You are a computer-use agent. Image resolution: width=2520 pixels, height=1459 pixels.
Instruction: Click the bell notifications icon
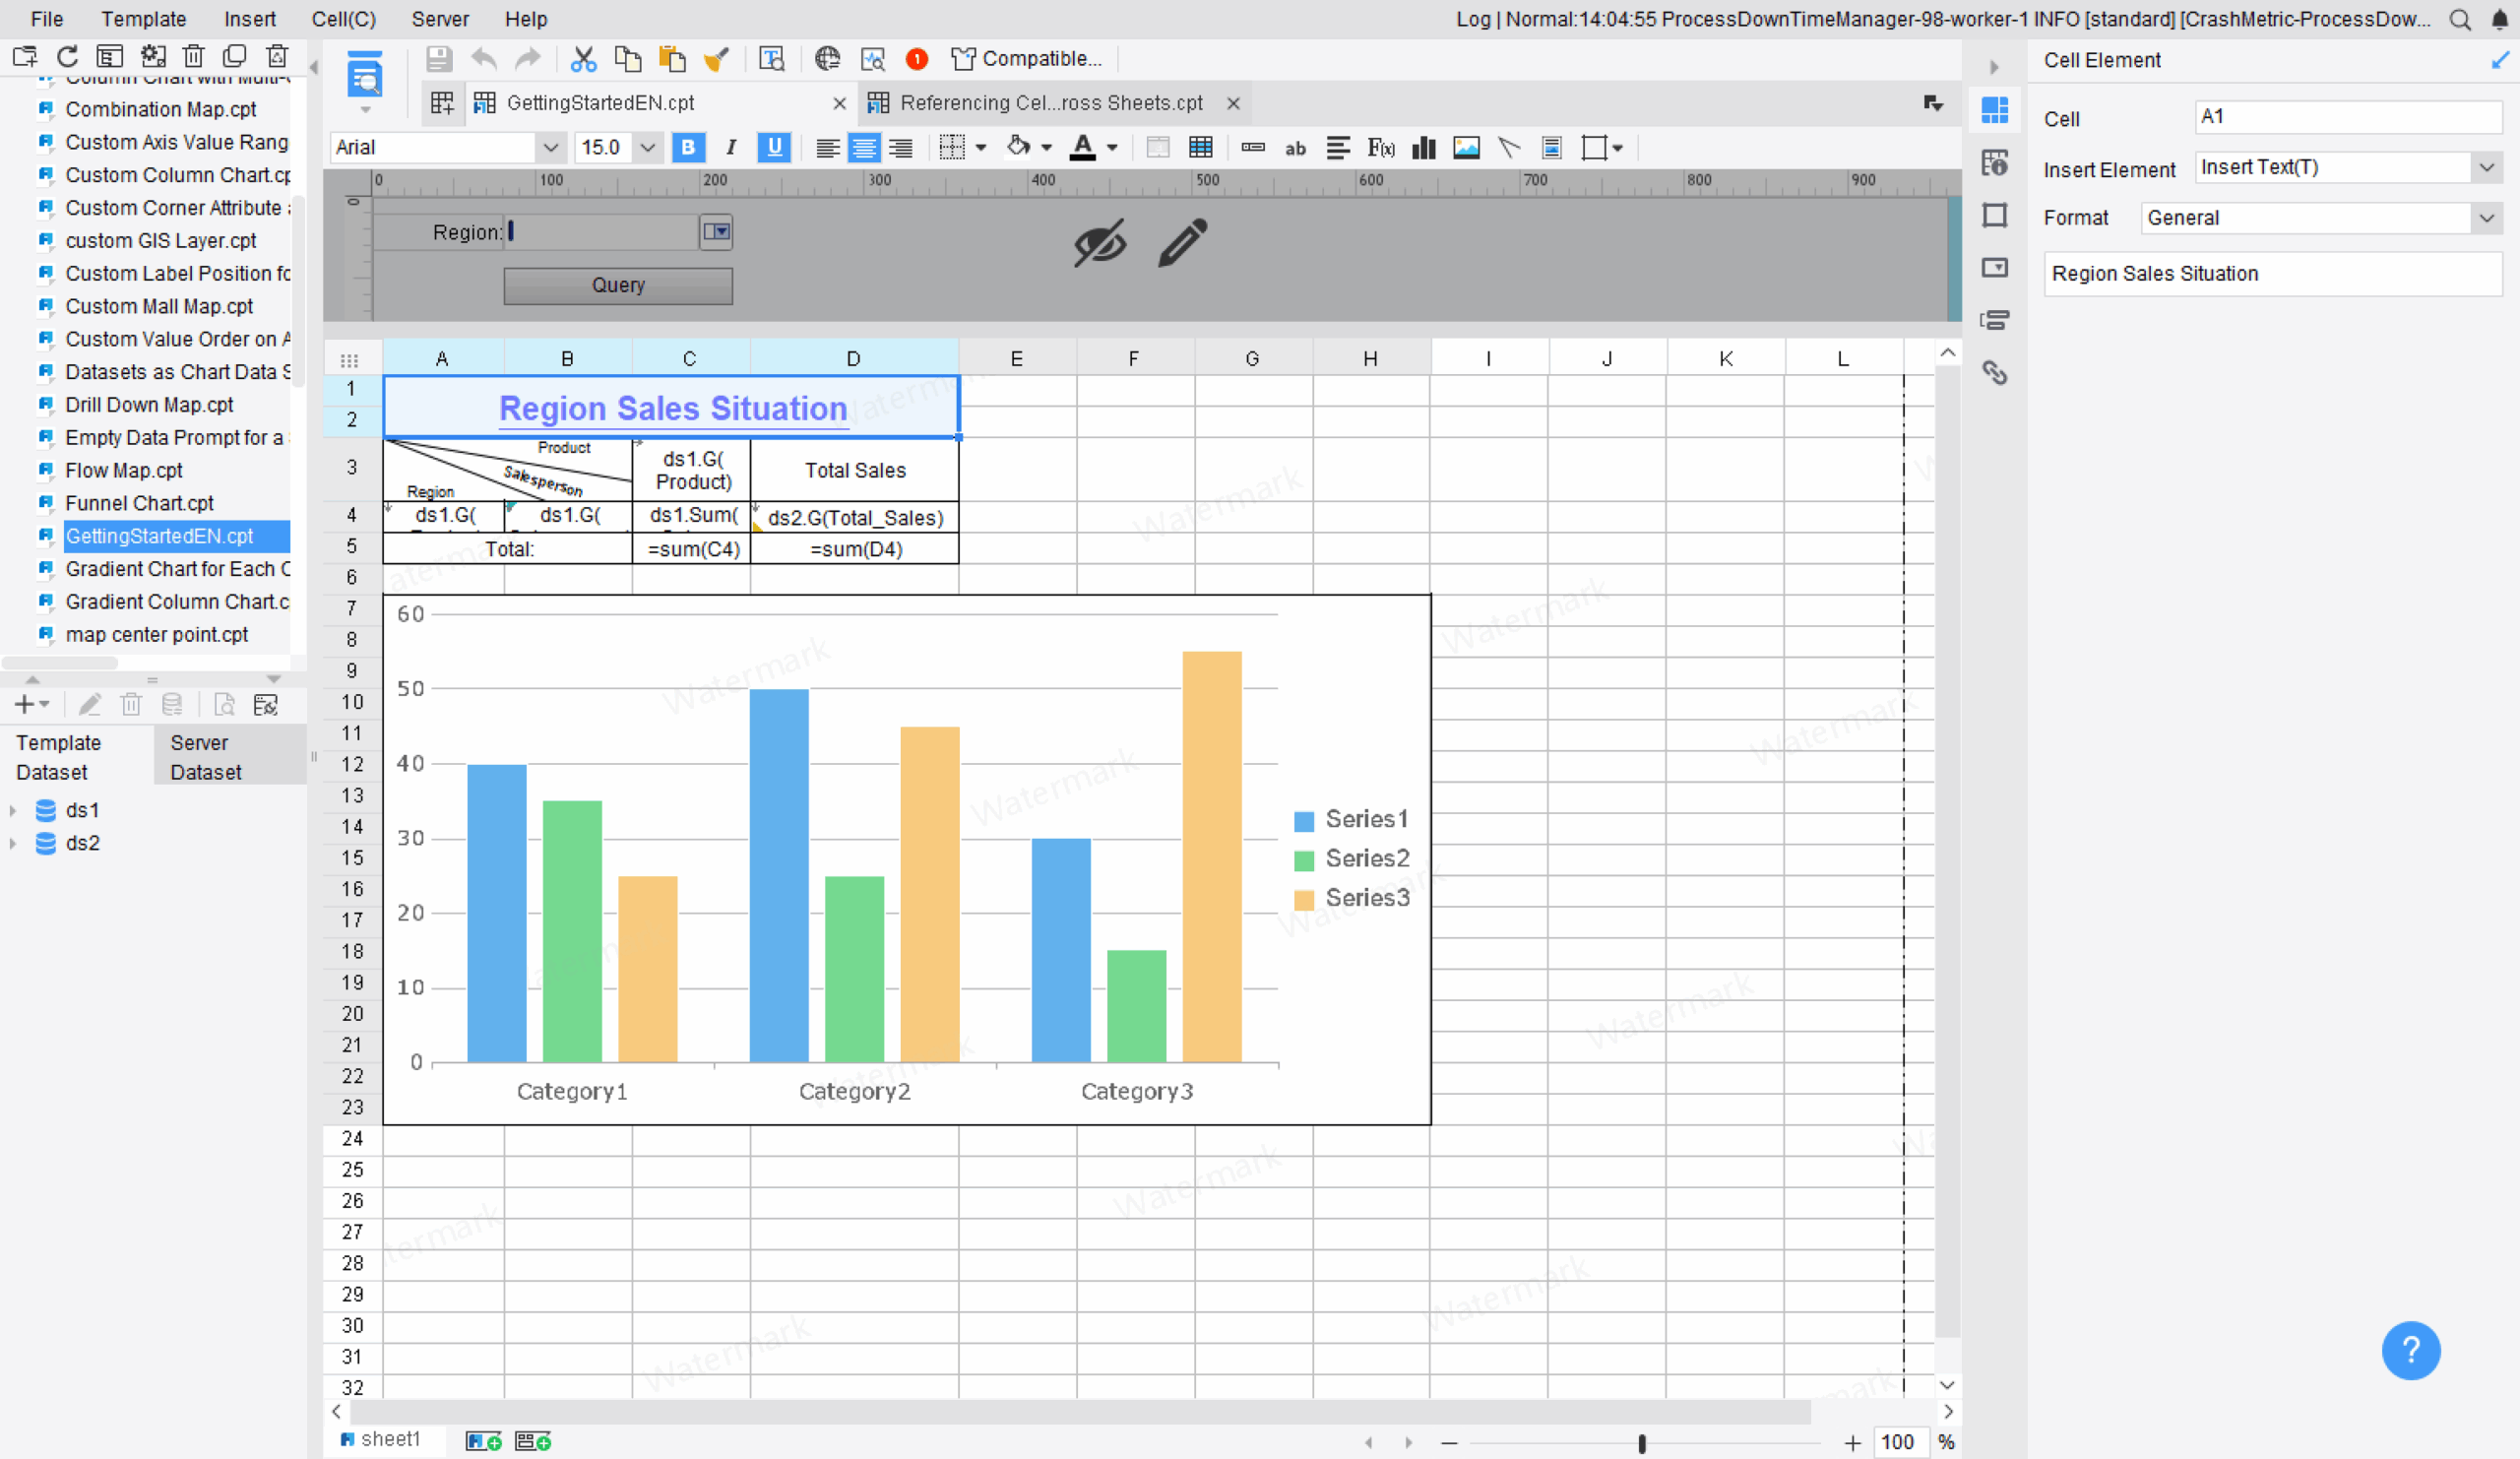point(2499,19)
